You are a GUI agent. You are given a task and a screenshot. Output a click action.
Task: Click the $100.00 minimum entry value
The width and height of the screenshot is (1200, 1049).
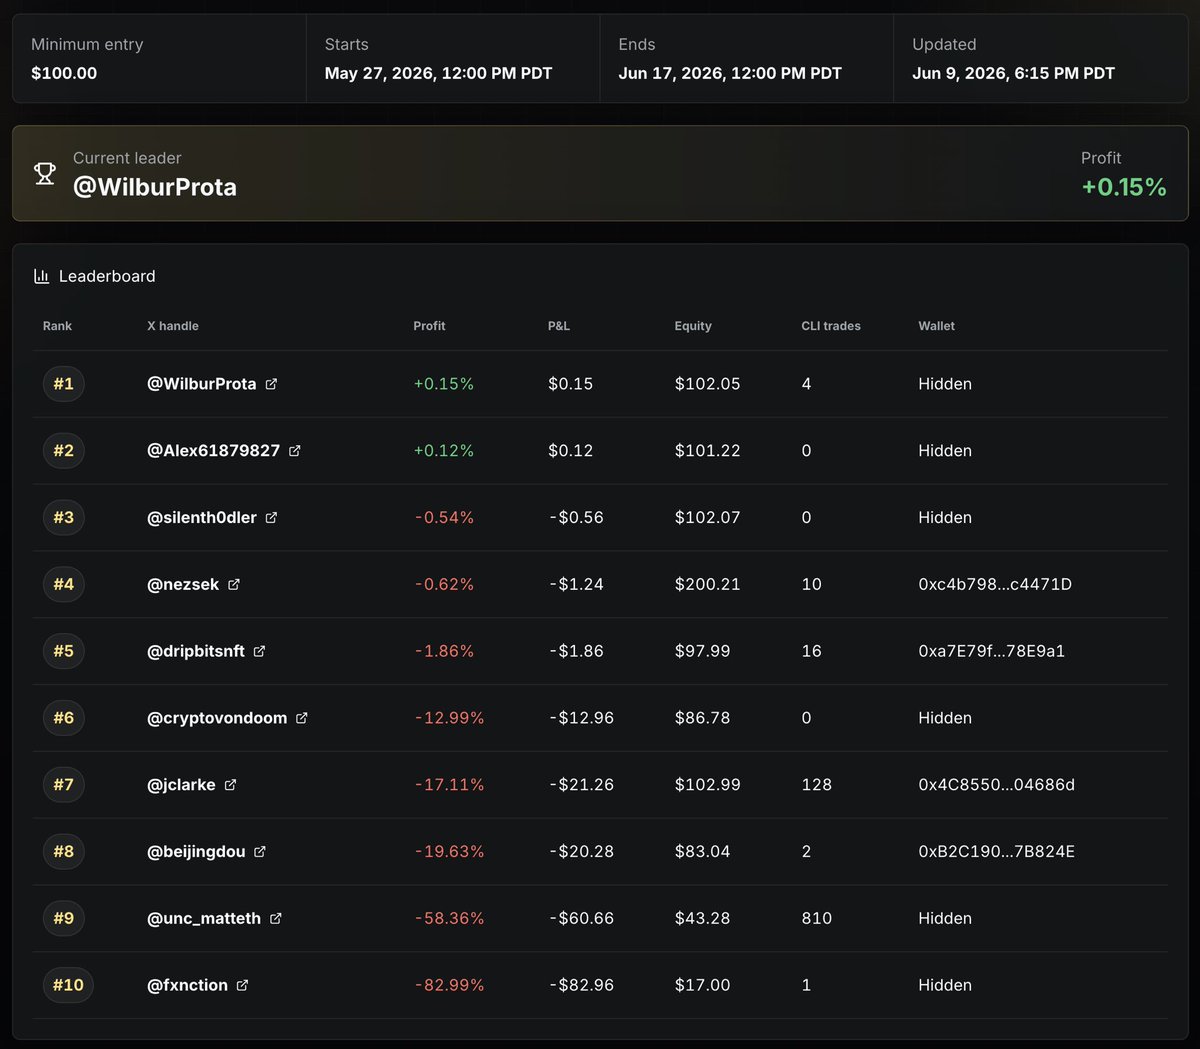click(64, 73)
